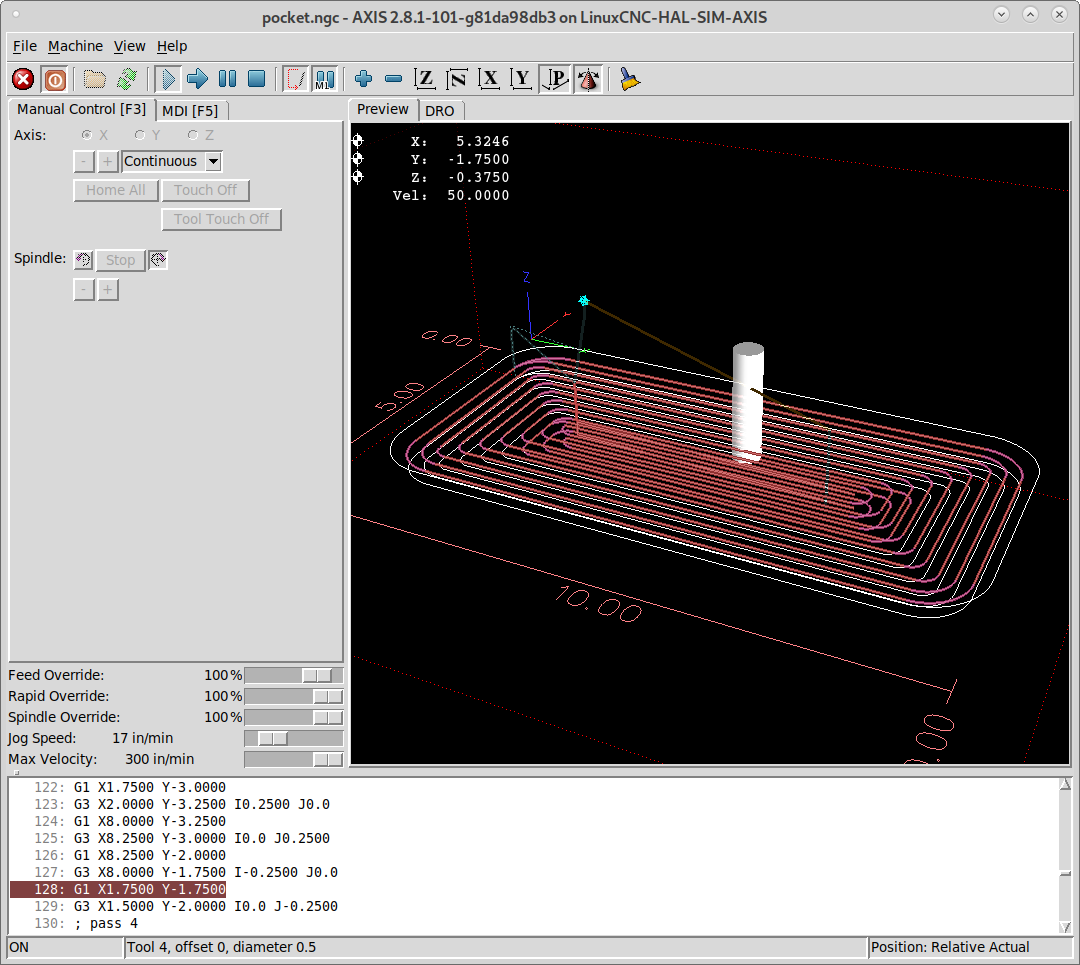
Task: Zoom out with minus icon
Action: tap(393, 79)
